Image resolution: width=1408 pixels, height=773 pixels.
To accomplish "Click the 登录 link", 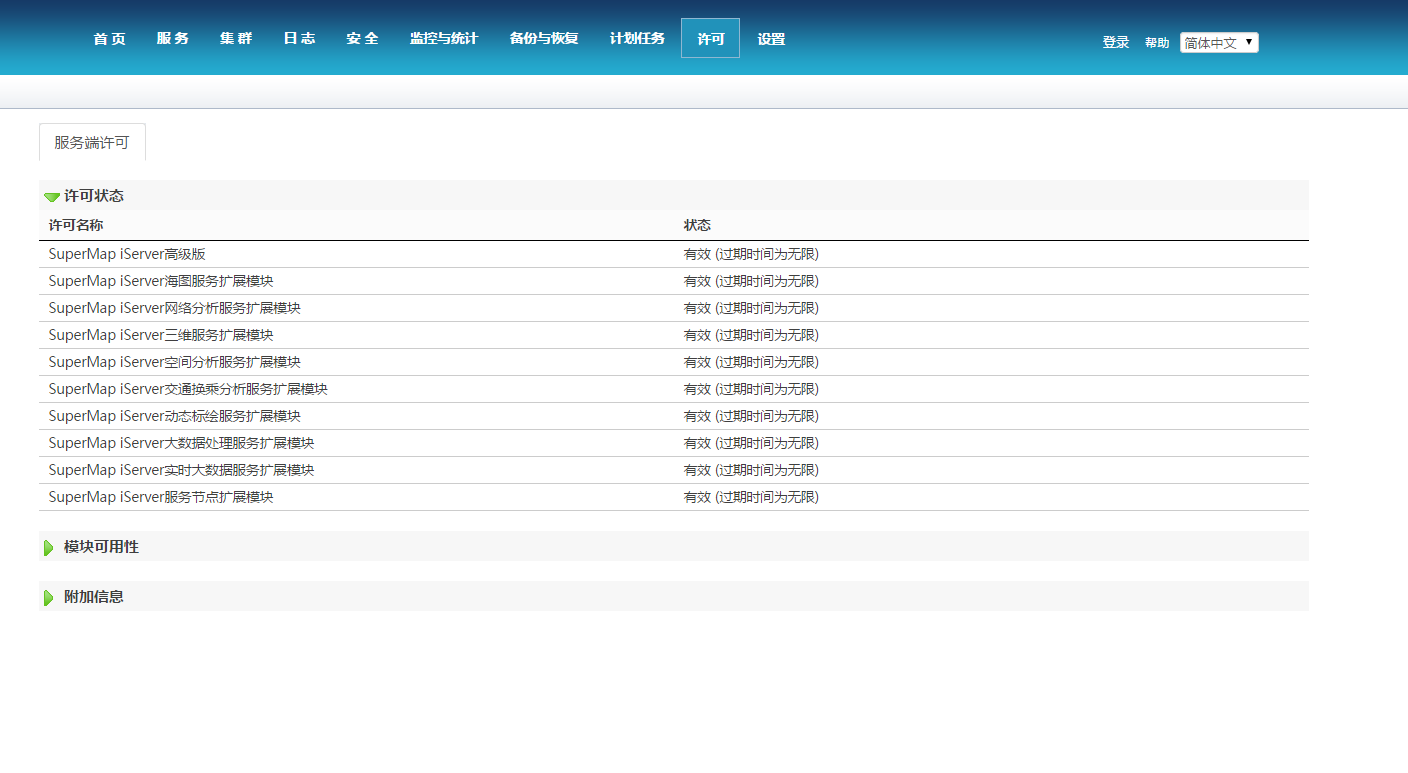I will [x=1115, y=43].
